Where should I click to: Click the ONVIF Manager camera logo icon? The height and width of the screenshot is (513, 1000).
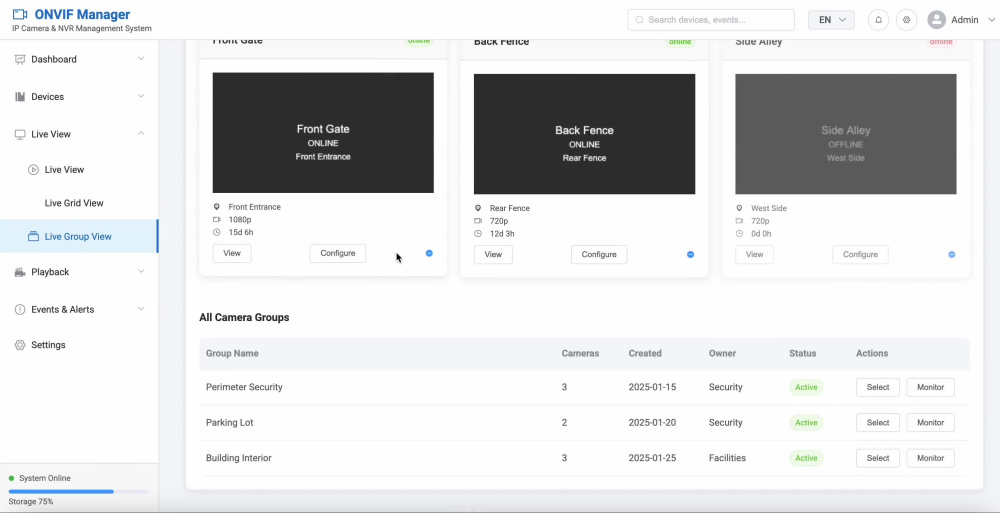[x=20, y=14]
